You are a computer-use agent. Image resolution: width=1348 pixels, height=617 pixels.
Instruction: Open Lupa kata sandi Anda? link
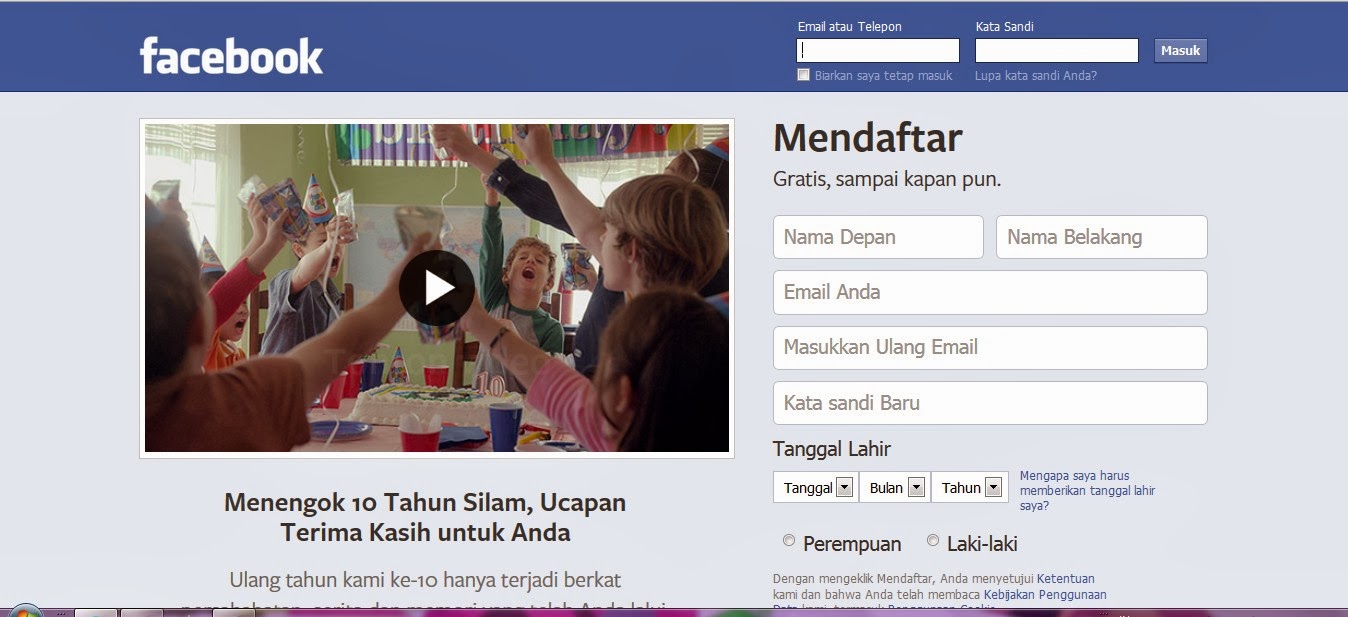coord(1036,75)
